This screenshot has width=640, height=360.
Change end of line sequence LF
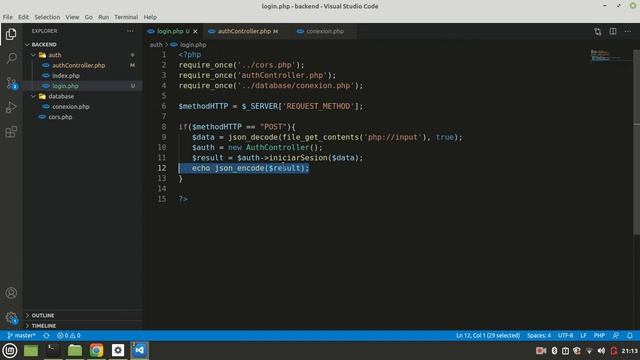tap(583, 336)
